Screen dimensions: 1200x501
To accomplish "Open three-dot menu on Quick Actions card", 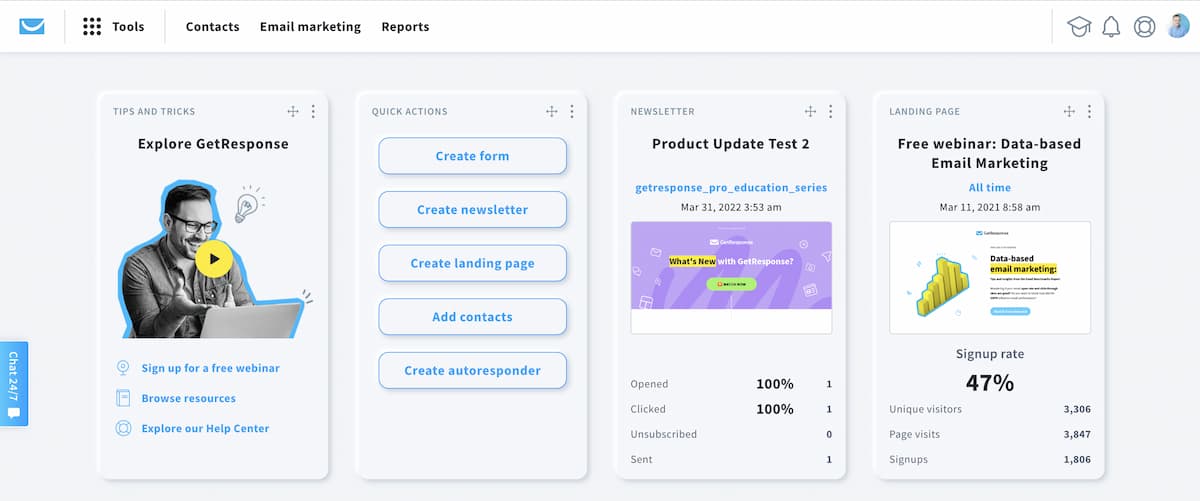I will click(572, 112).
